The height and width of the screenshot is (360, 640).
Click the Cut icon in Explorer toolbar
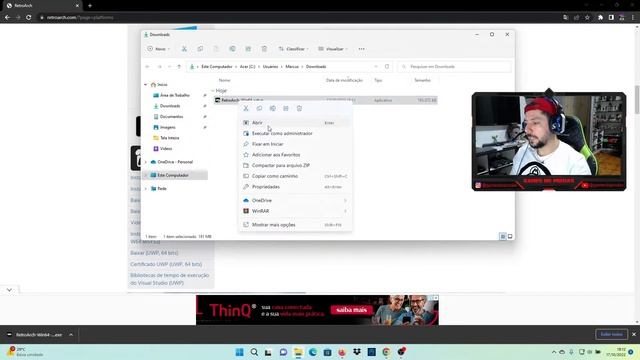(x=184, y=49)
